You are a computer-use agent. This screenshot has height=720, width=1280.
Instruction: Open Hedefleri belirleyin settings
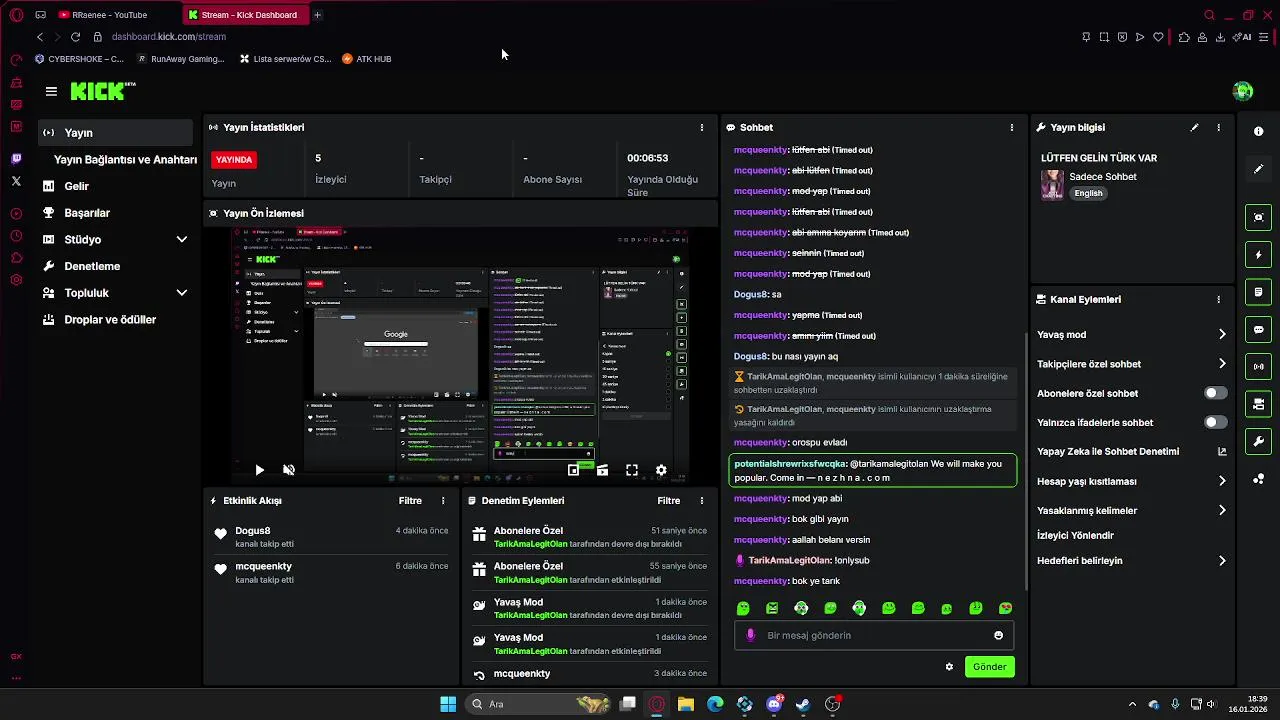click(x=1131, y=560)
